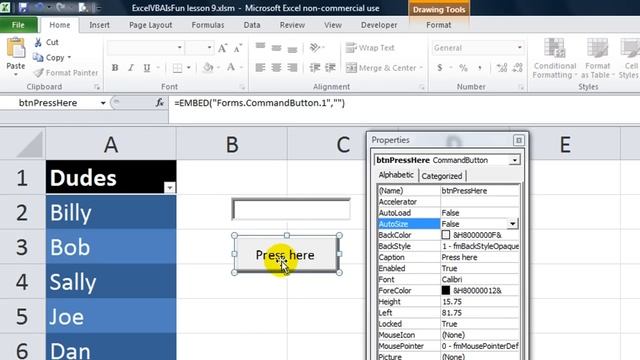Click the Paste clipboard icon

tap(16, 49)
